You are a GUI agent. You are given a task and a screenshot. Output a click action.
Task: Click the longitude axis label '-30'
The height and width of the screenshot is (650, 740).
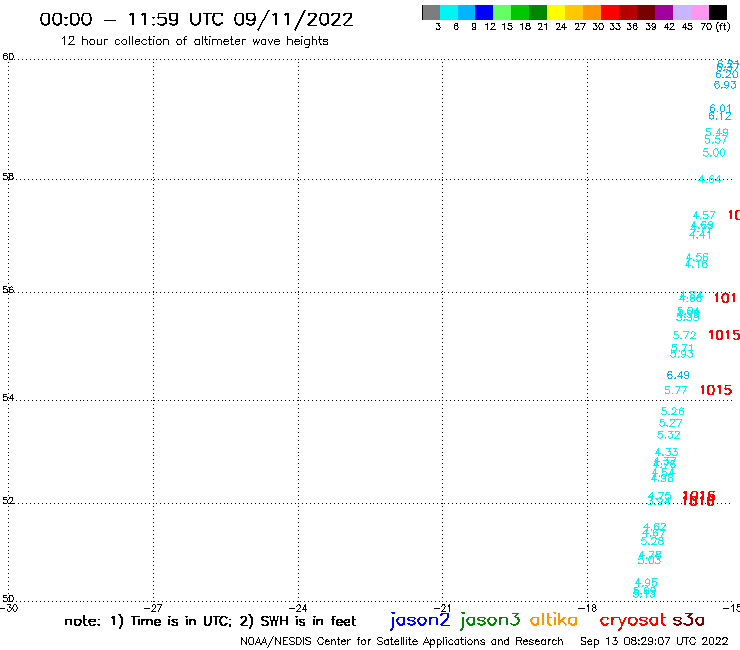[x=9, y=608]
